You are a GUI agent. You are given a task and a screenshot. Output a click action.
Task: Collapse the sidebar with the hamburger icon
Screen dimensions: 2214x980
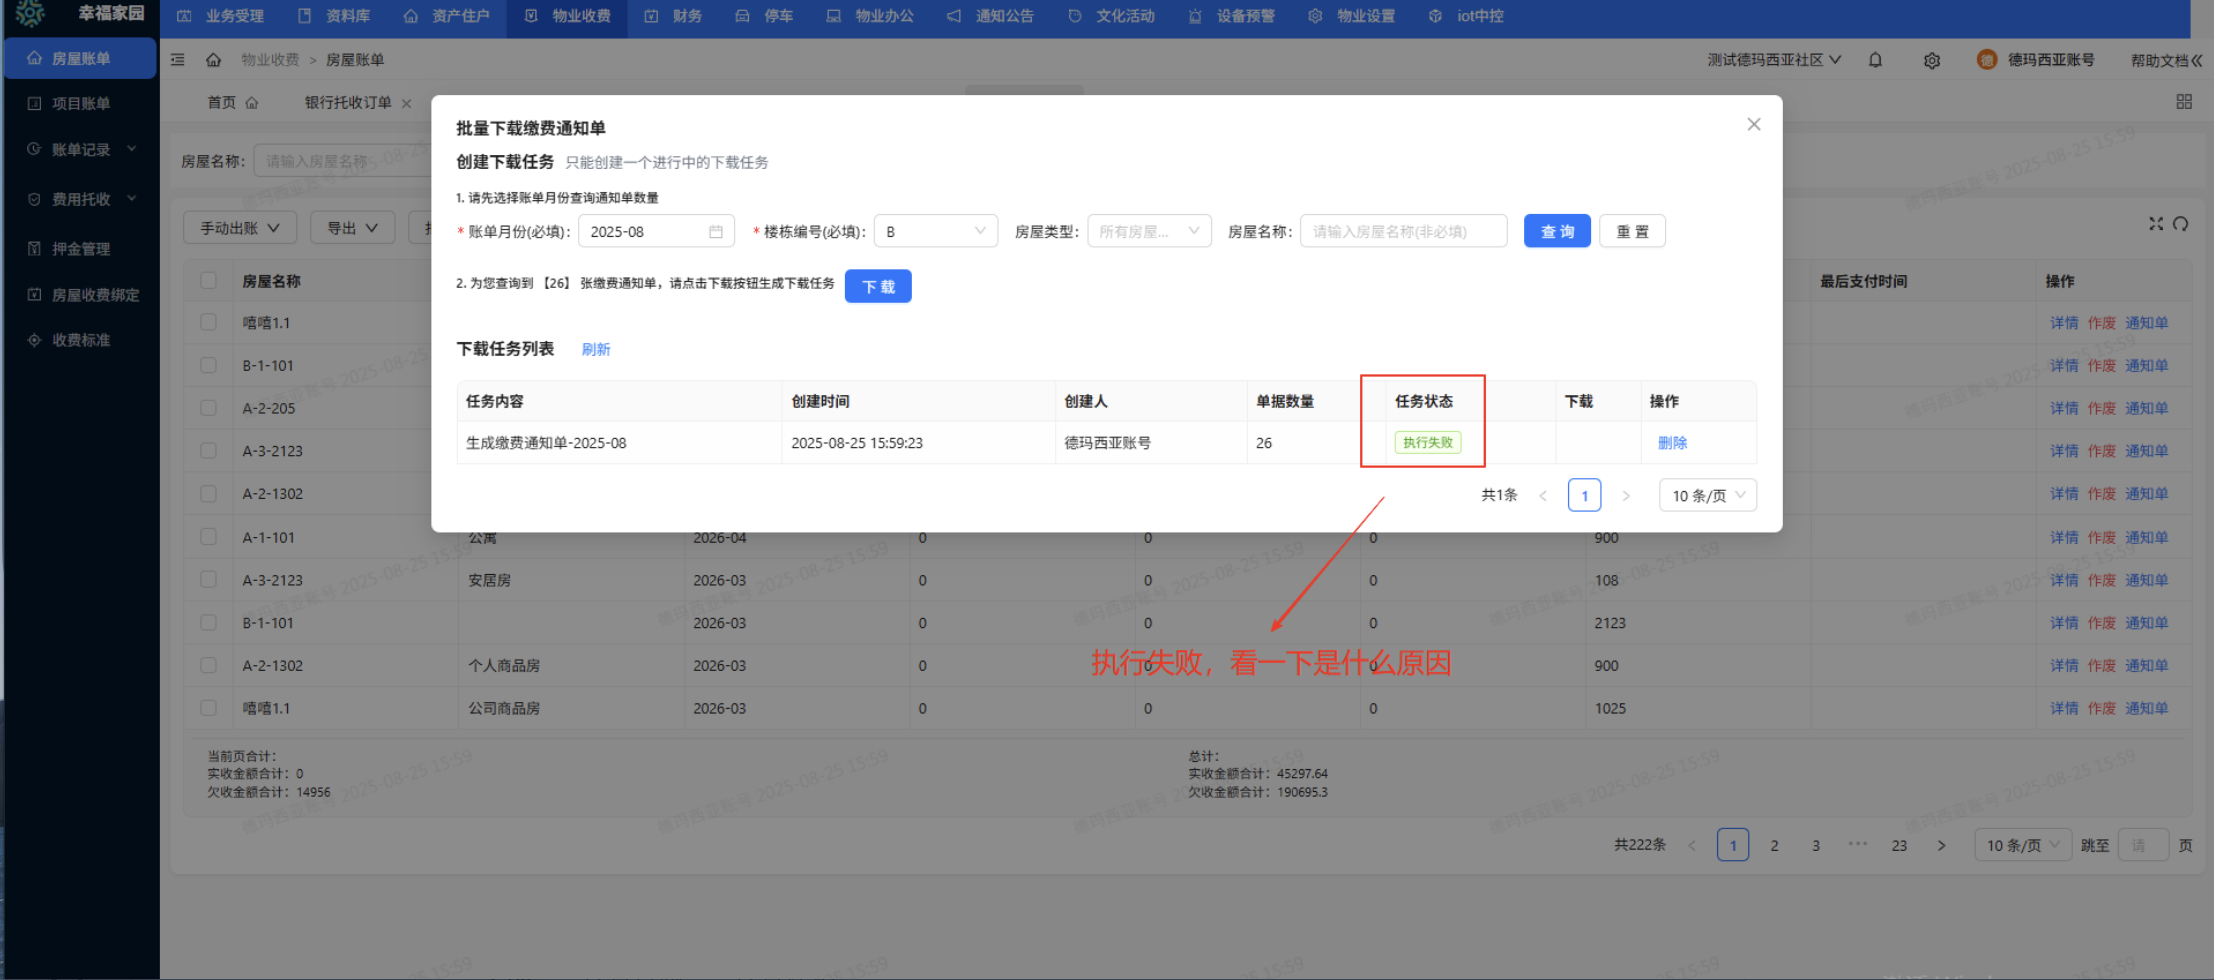(178, 60)
